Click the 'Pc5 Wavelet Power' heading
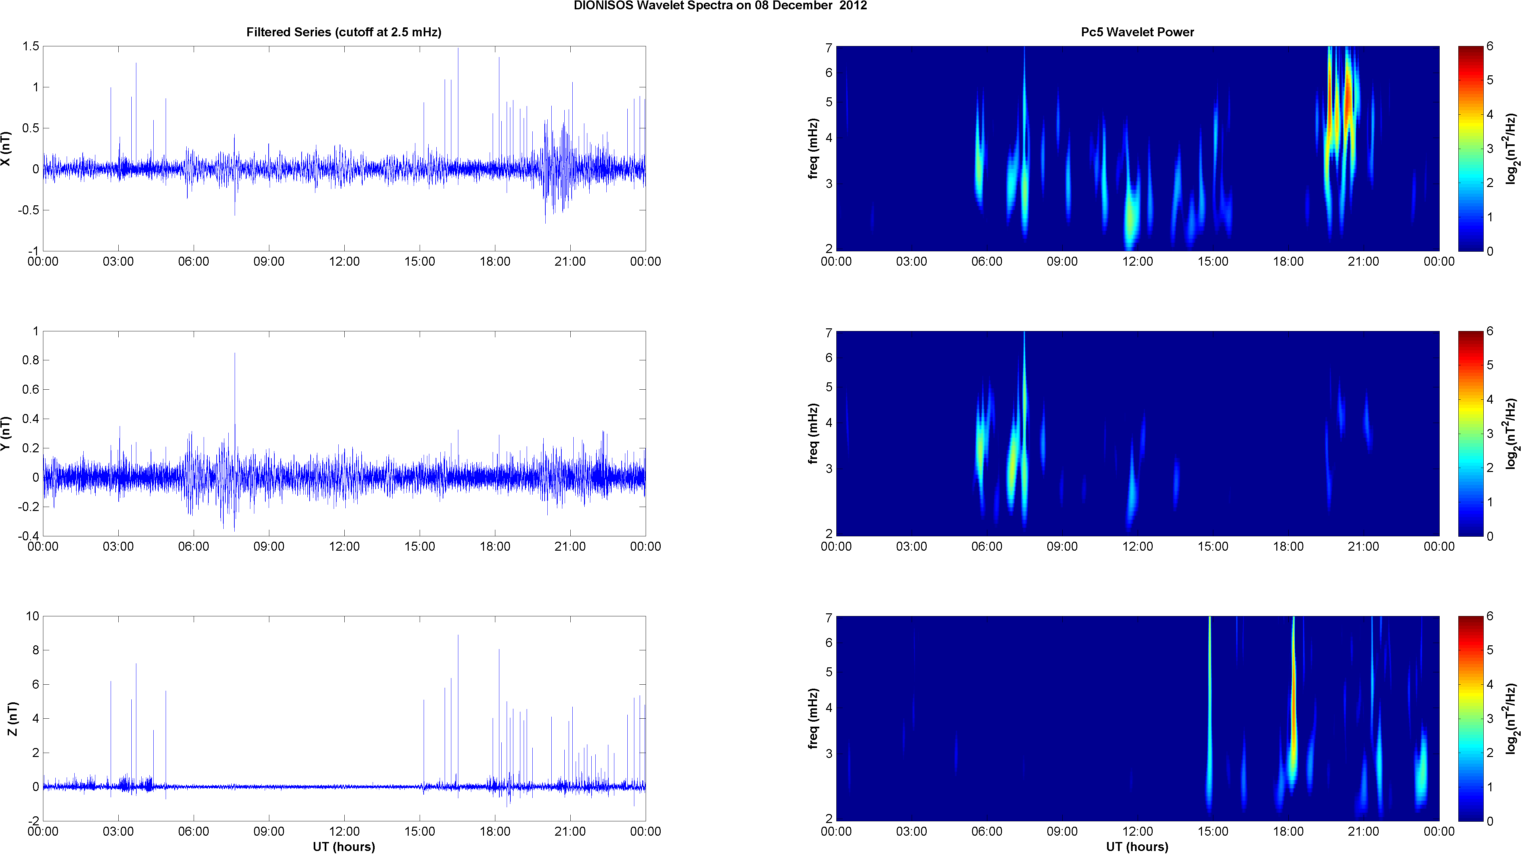Screen dimensions: 1521x854 (1137, 32)
